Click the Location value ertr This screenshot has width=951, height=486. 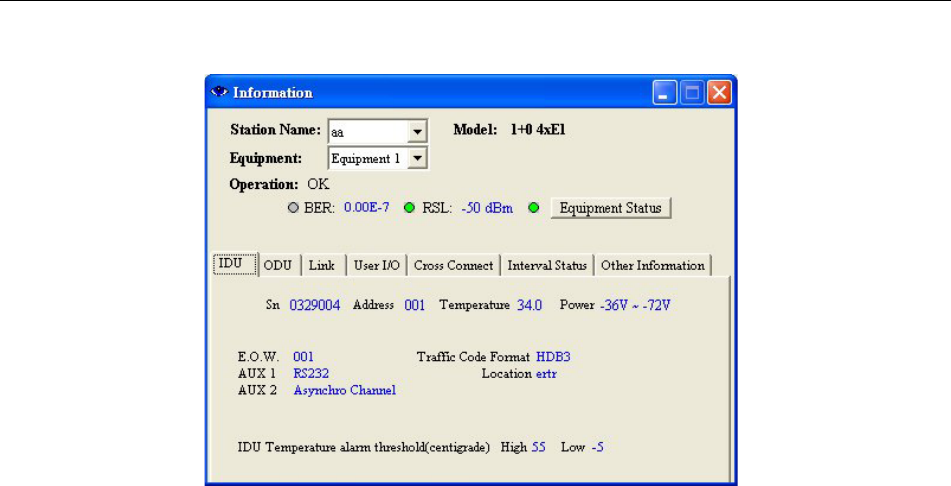[x=546, y=374]
